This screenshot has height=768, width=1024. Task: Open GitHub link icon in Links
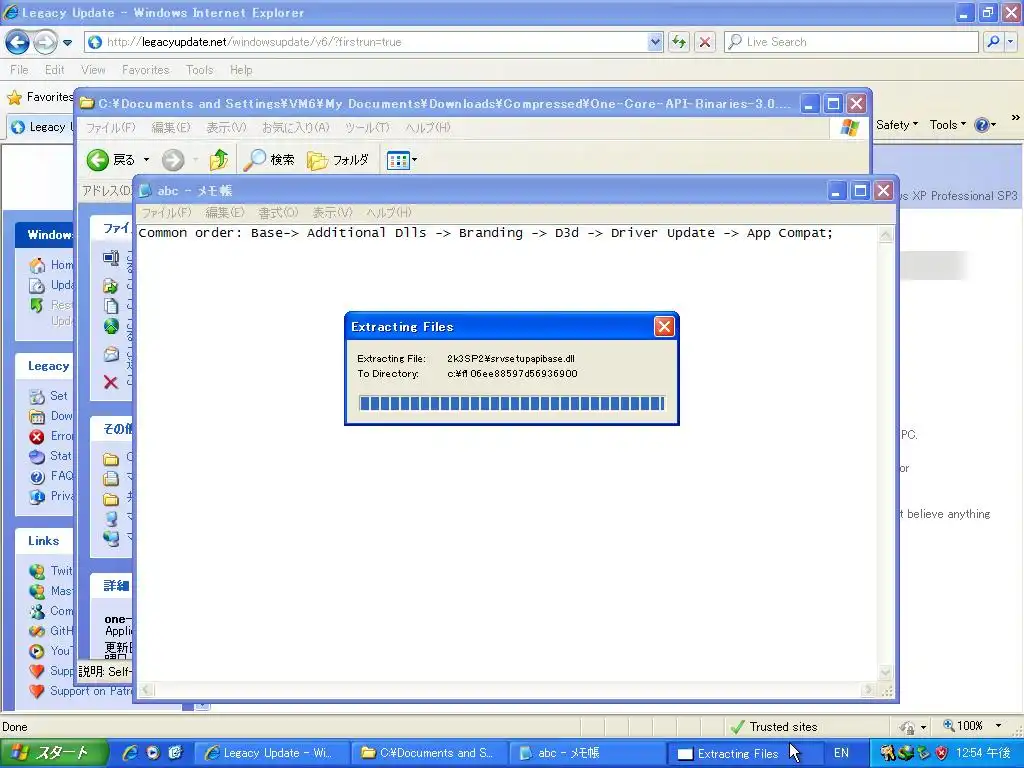(37, 632)
